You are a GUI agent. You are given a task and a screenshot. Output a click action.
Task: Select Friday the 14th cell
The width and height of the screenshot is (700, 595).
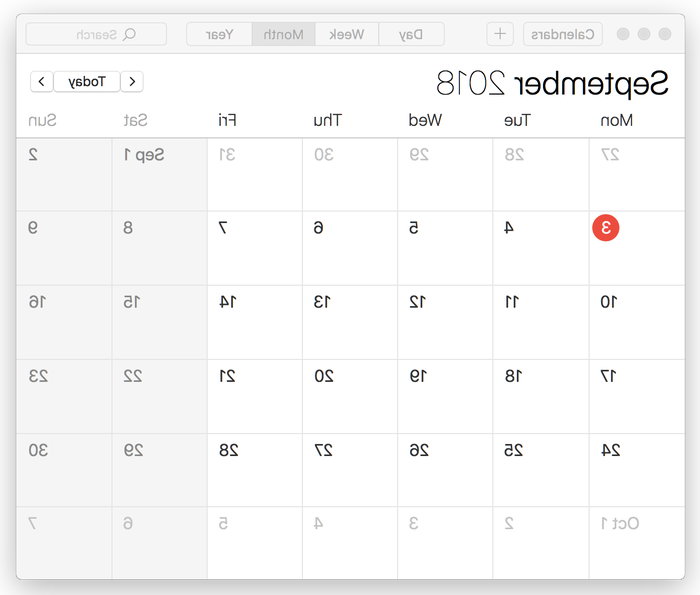254,322
